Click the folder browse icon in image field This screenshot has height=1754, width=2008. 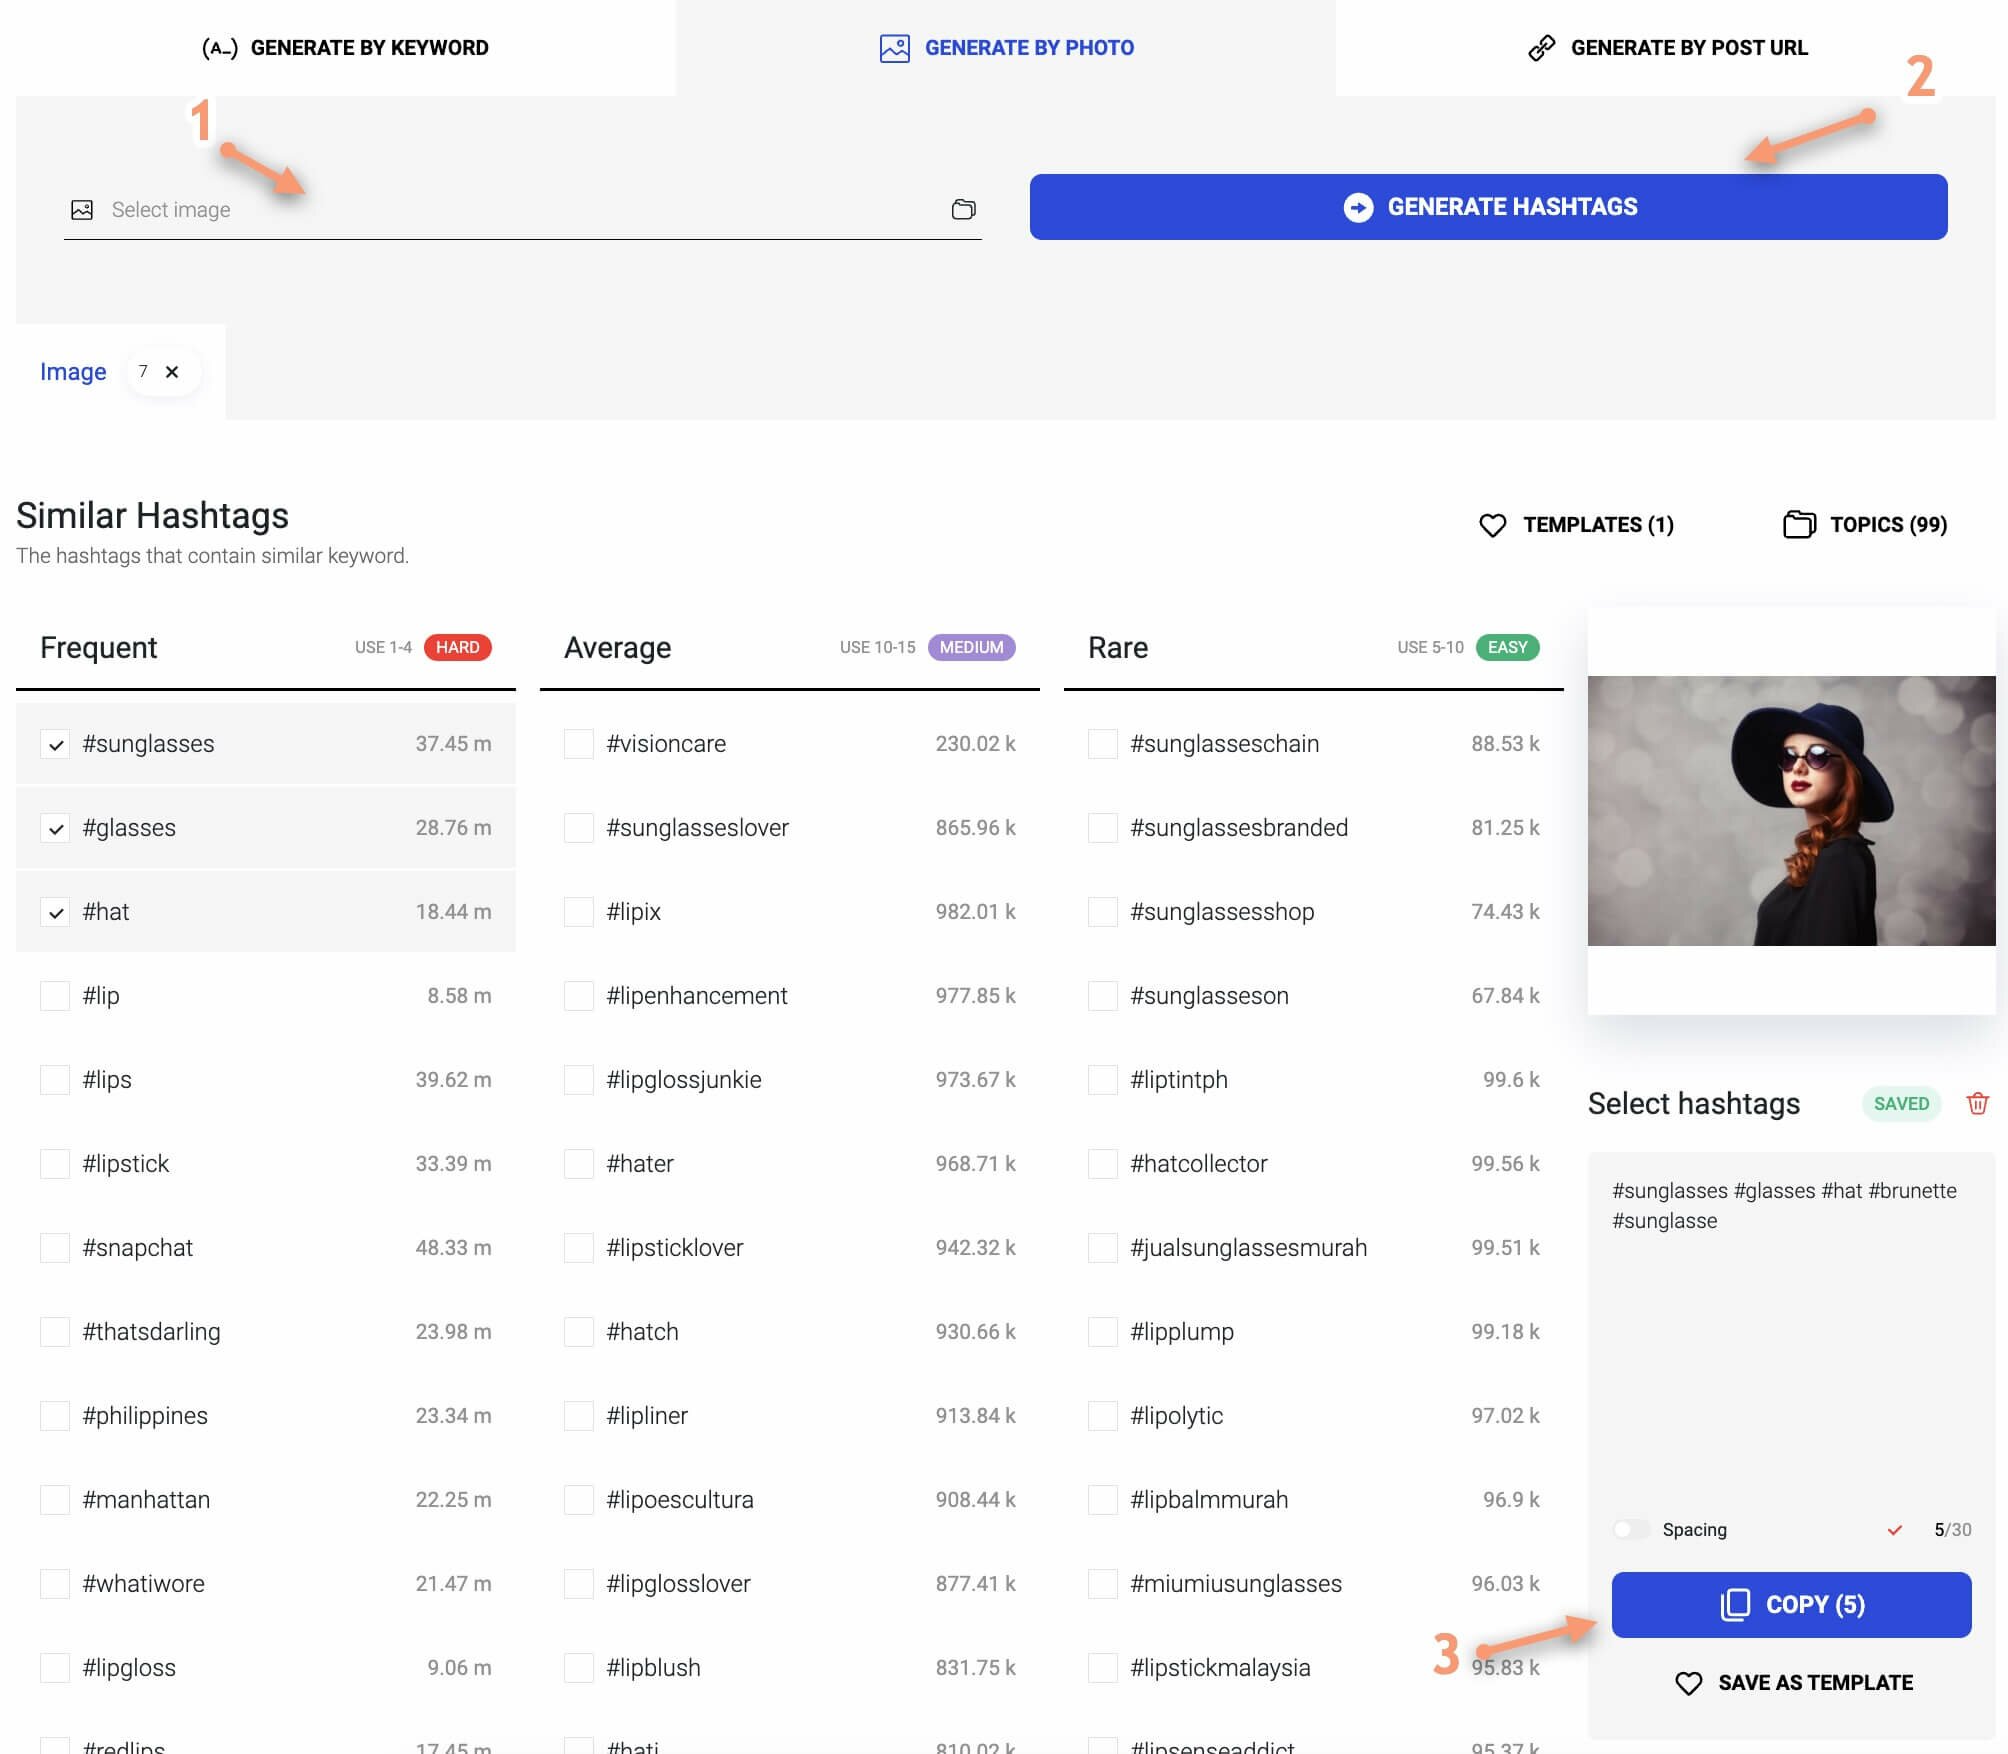coord(963,209)
